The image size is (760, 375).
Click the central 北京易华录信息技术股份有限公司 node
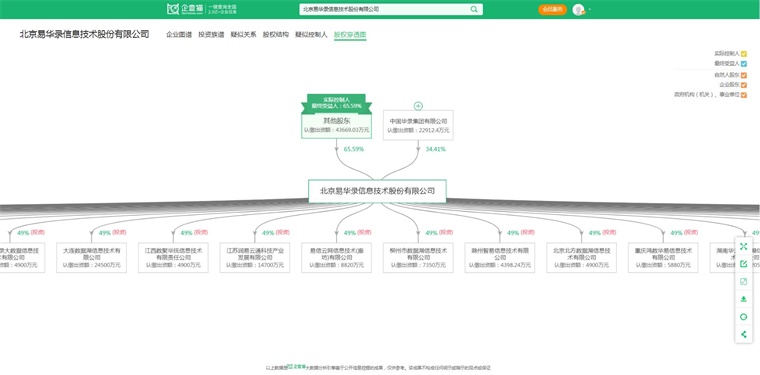tap(377, 191)
